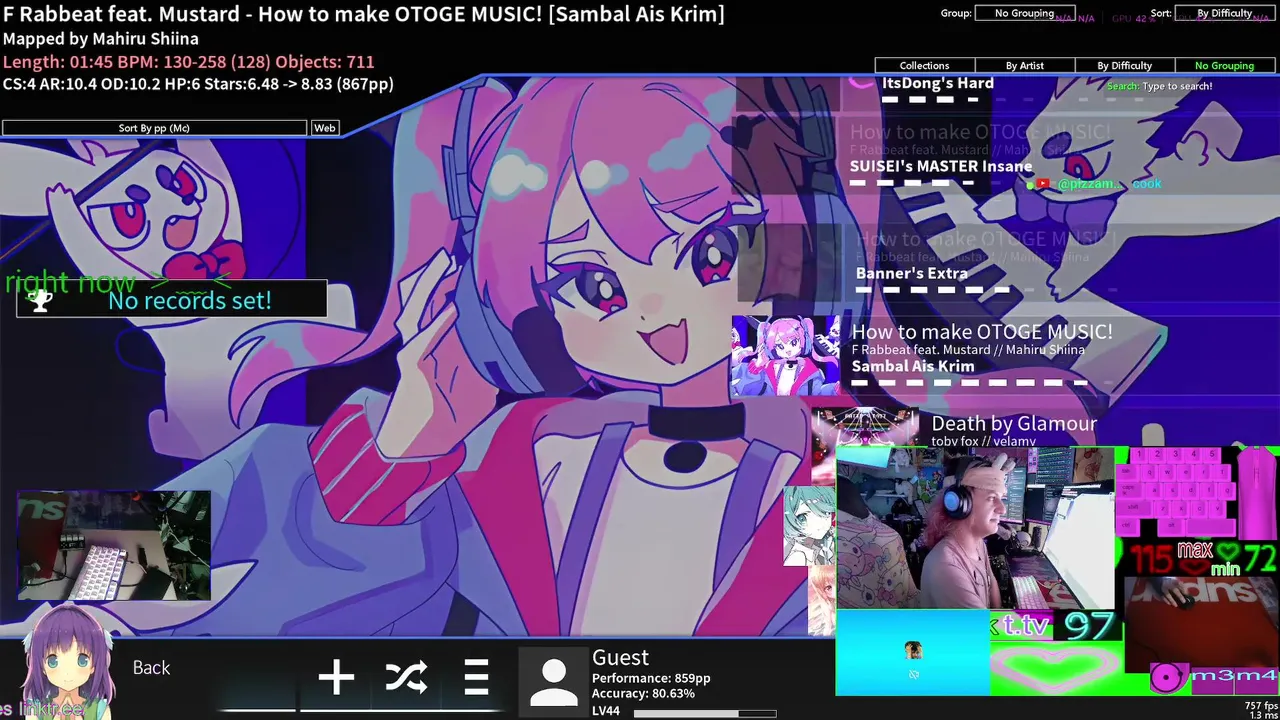Screen dimensions: 1280x720
Task: Click the Guest username text
Action: tap(620, 657)
